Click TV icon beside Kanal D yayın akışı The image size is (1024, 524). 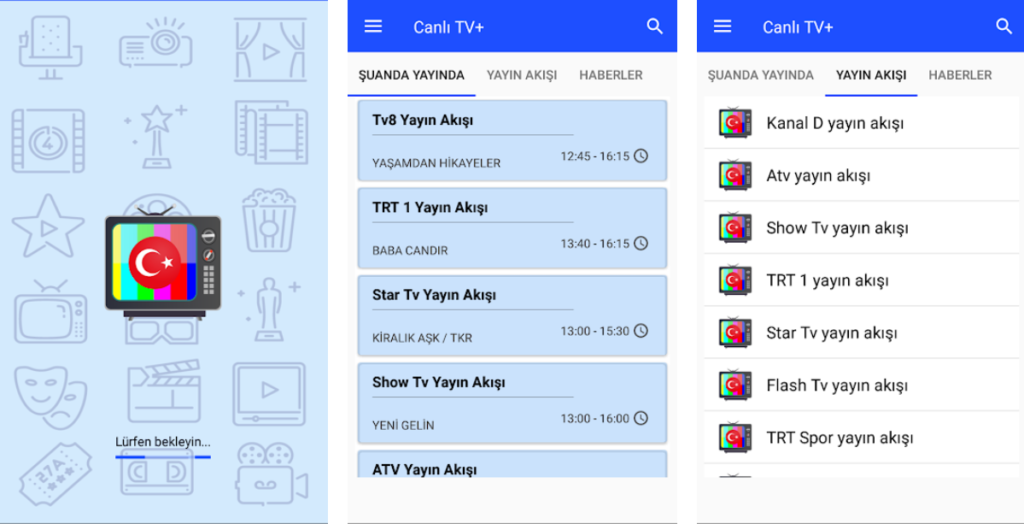click(735, 122)
